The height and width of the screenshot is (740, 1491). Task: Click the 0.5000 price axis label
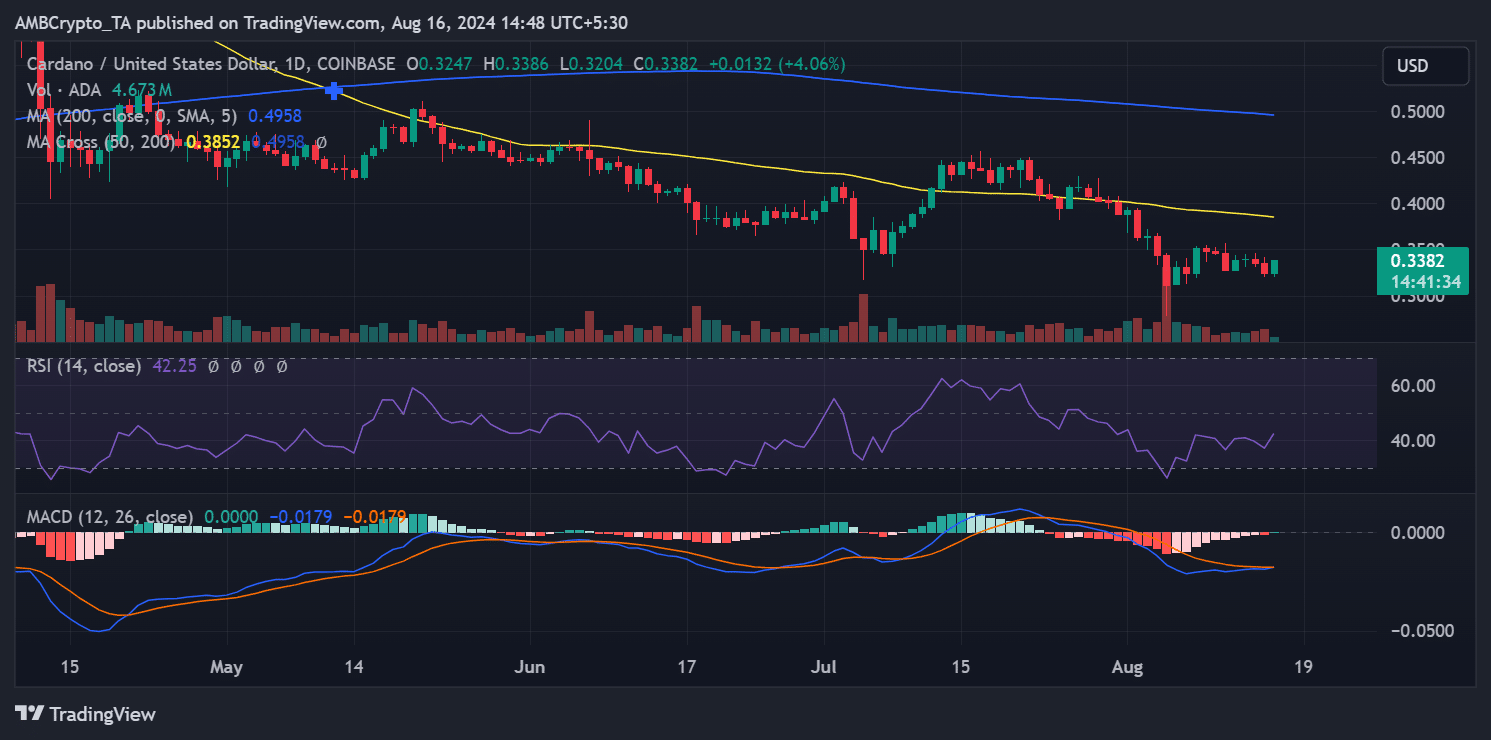(x=1420, y=111)
